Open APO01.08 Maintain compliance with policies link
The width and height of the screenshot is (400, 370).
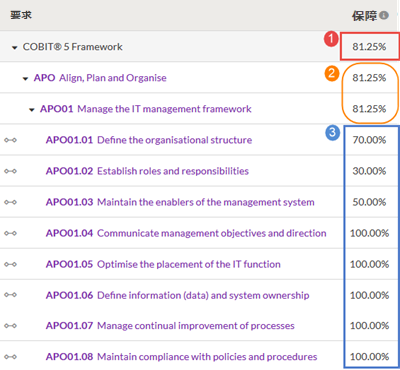tap(181, 357)
